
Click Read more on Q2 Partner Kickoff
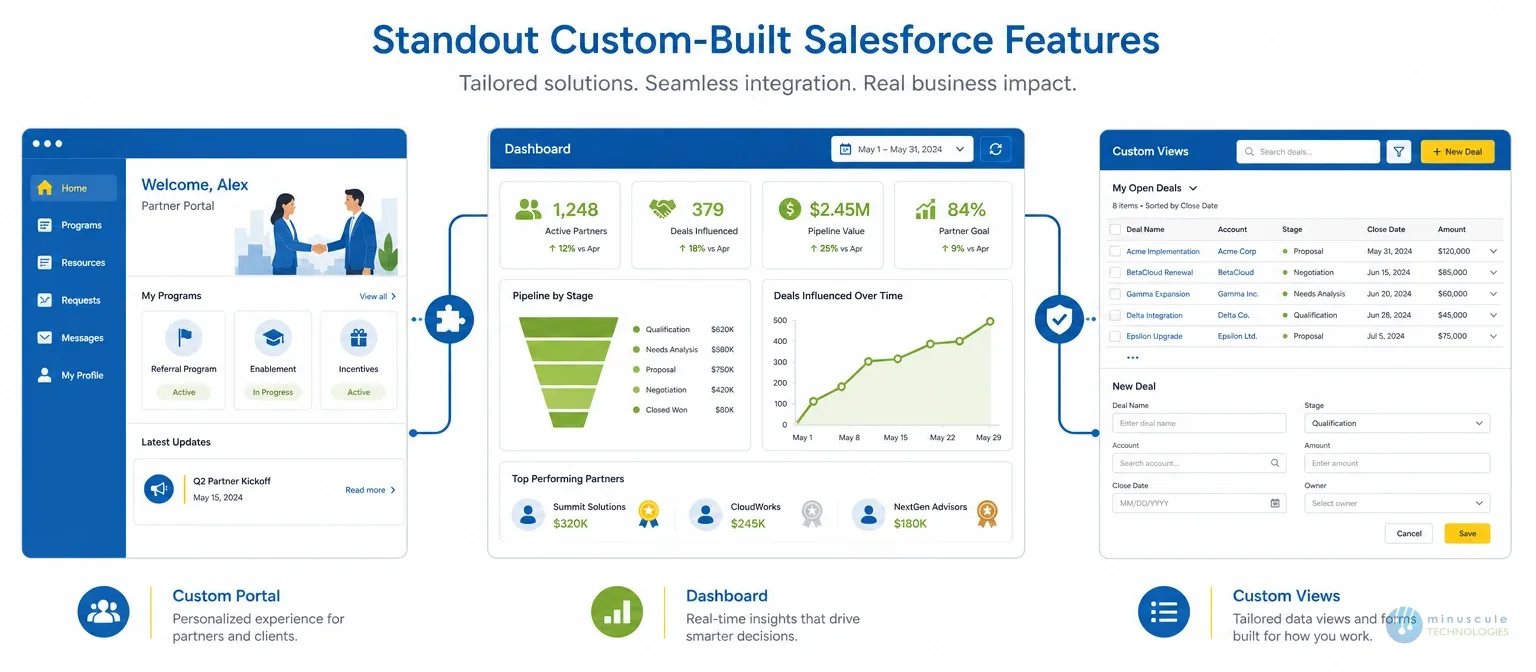tap(371, 490)
